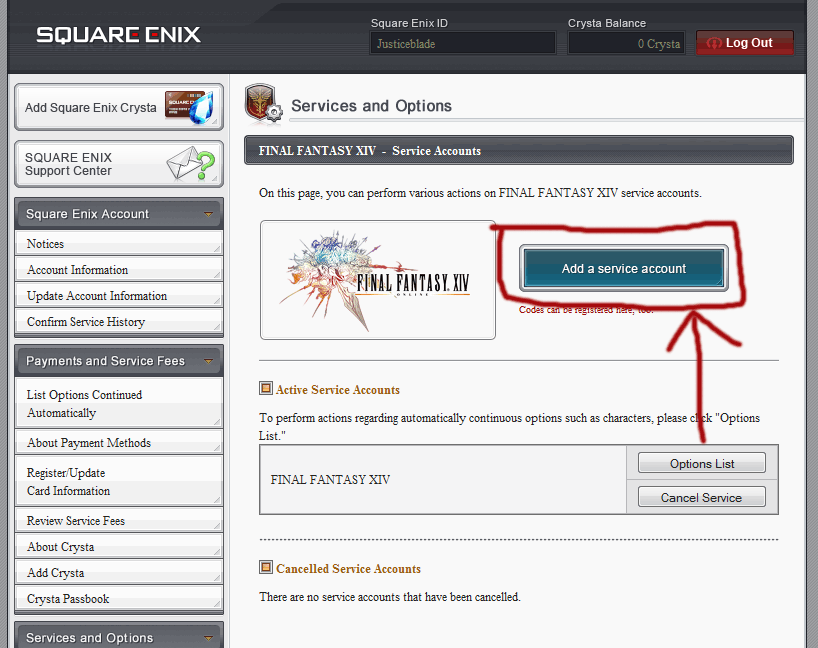Click the Active Service Accounts square icon
The height and width of the screenshot is (648, 818).
tap(265, 389)
